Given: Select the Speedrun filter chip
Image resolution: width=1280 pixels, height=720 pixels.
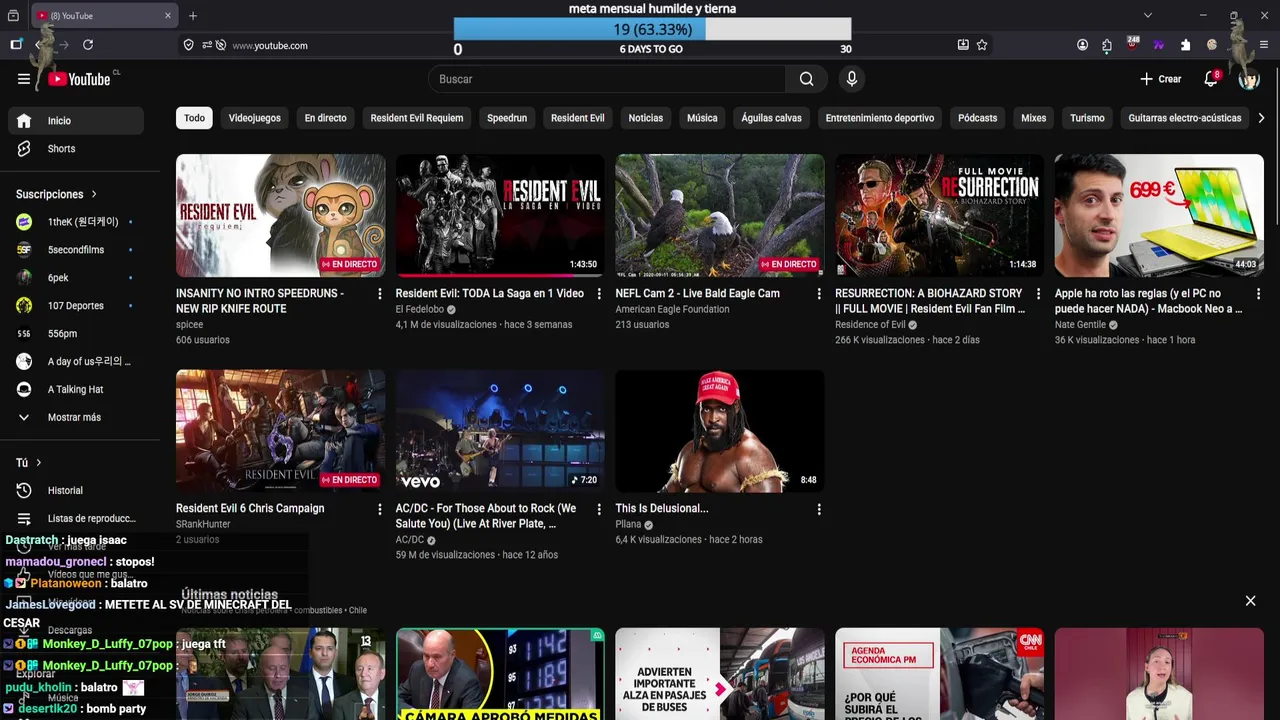Looking at the screenshot, I should pos(507,118).
